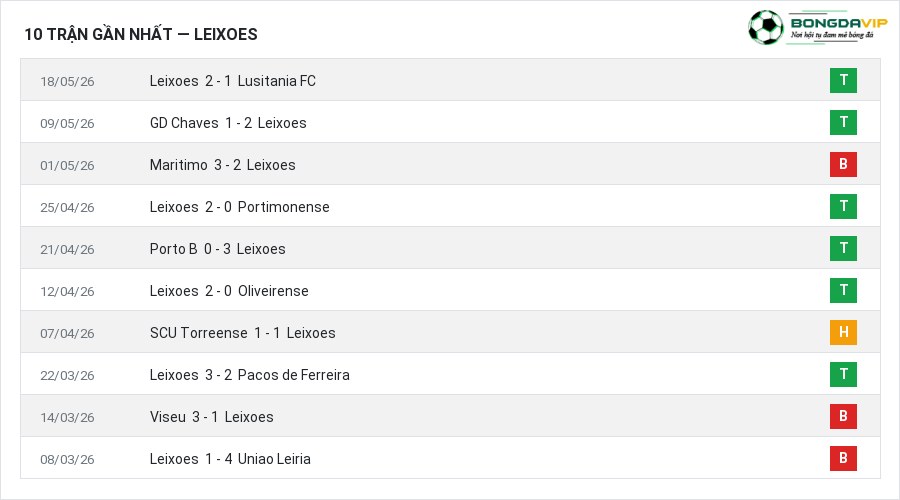The image size is (900, 500).
Task: Click the green T badge for Lusitania FC match
Action: click(x=843, y=80)
